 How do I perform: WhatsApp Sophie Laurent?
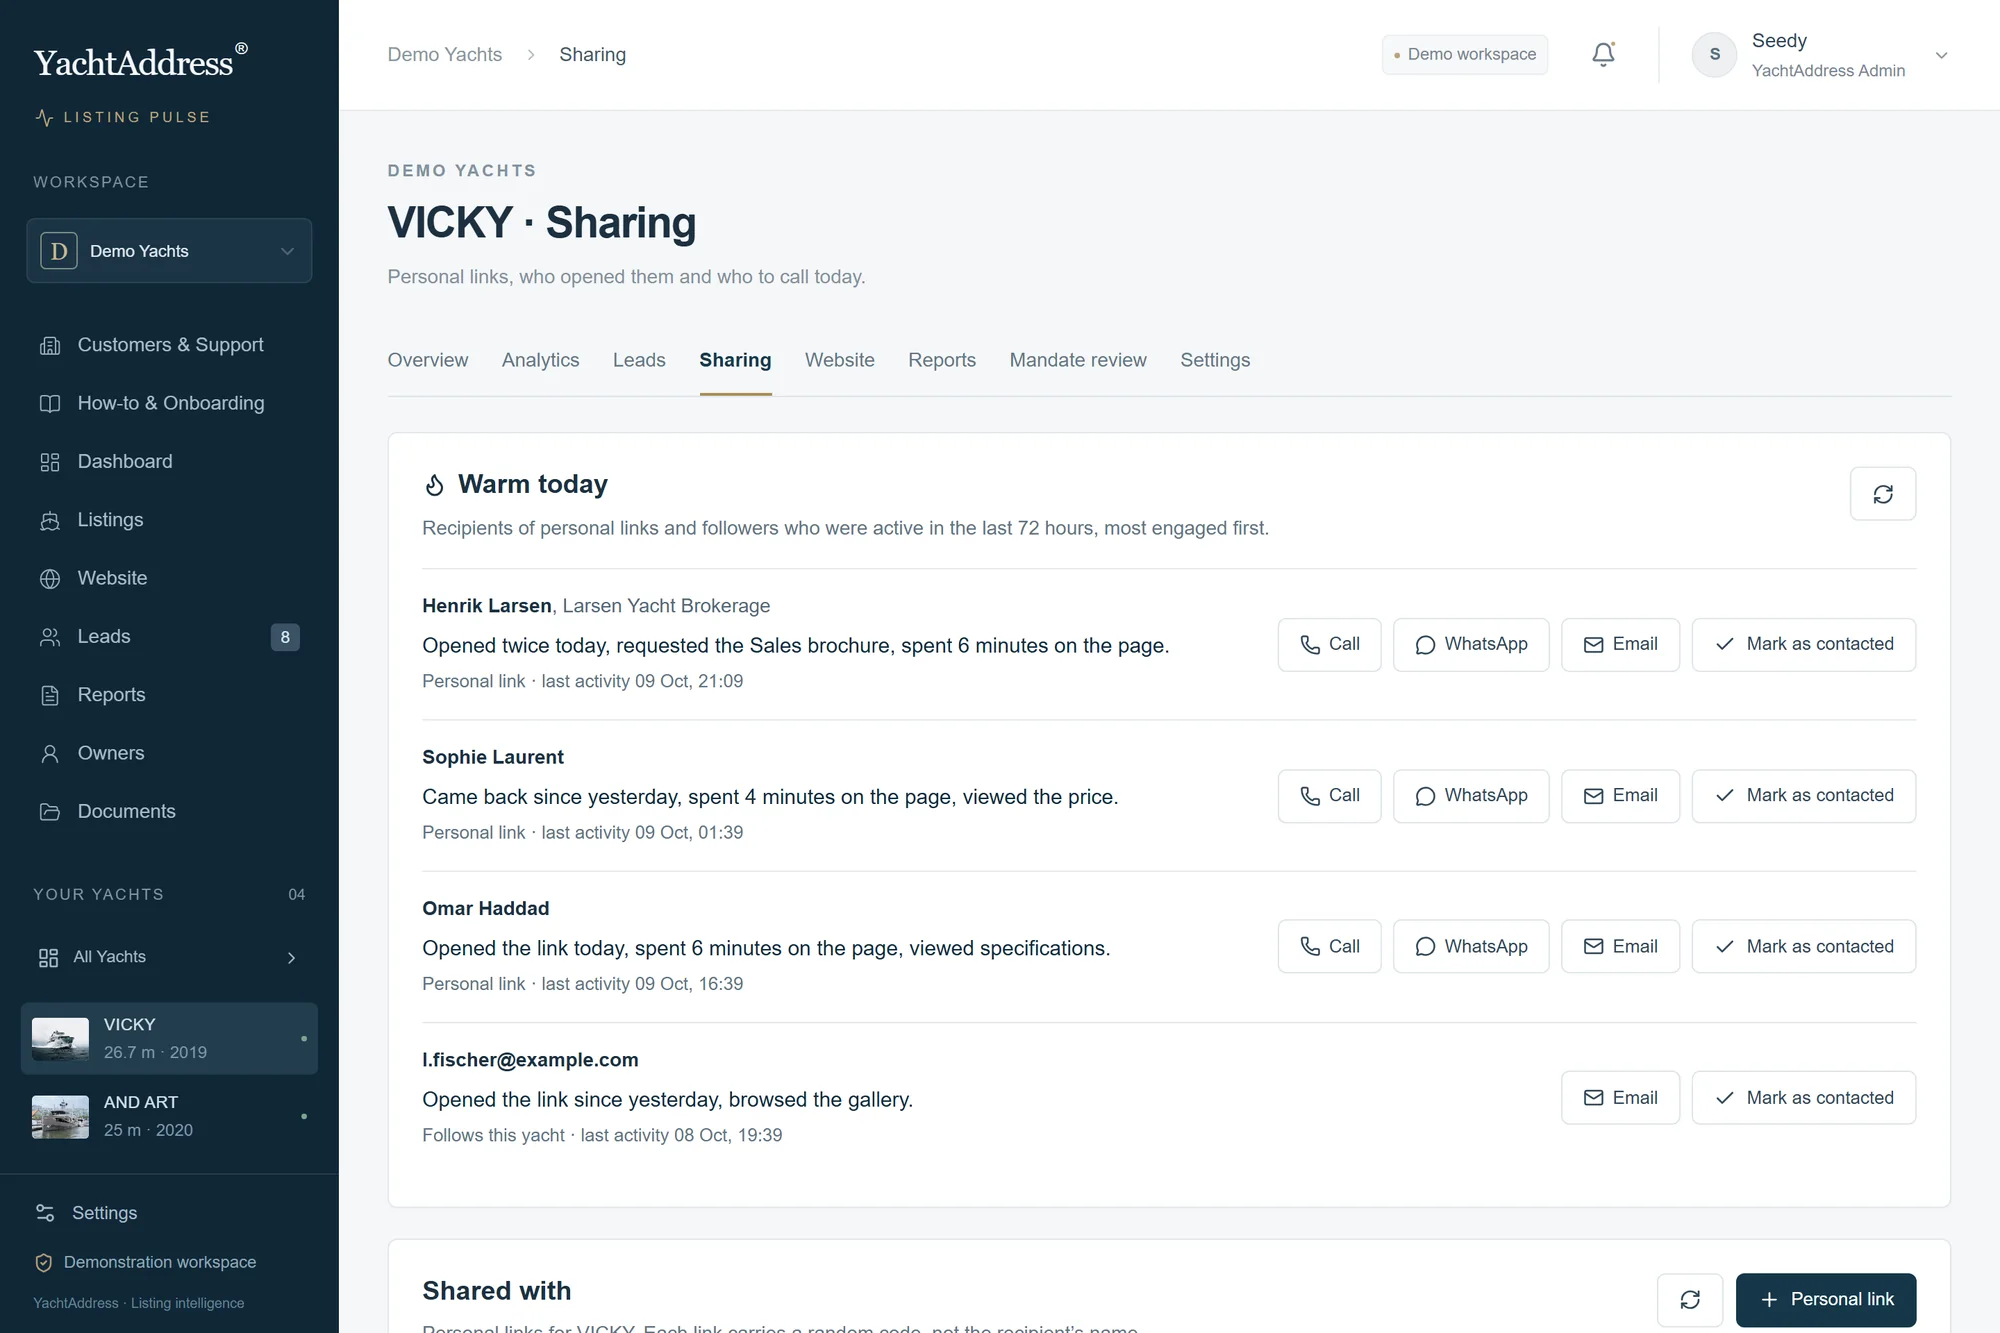coord(1471,796)
